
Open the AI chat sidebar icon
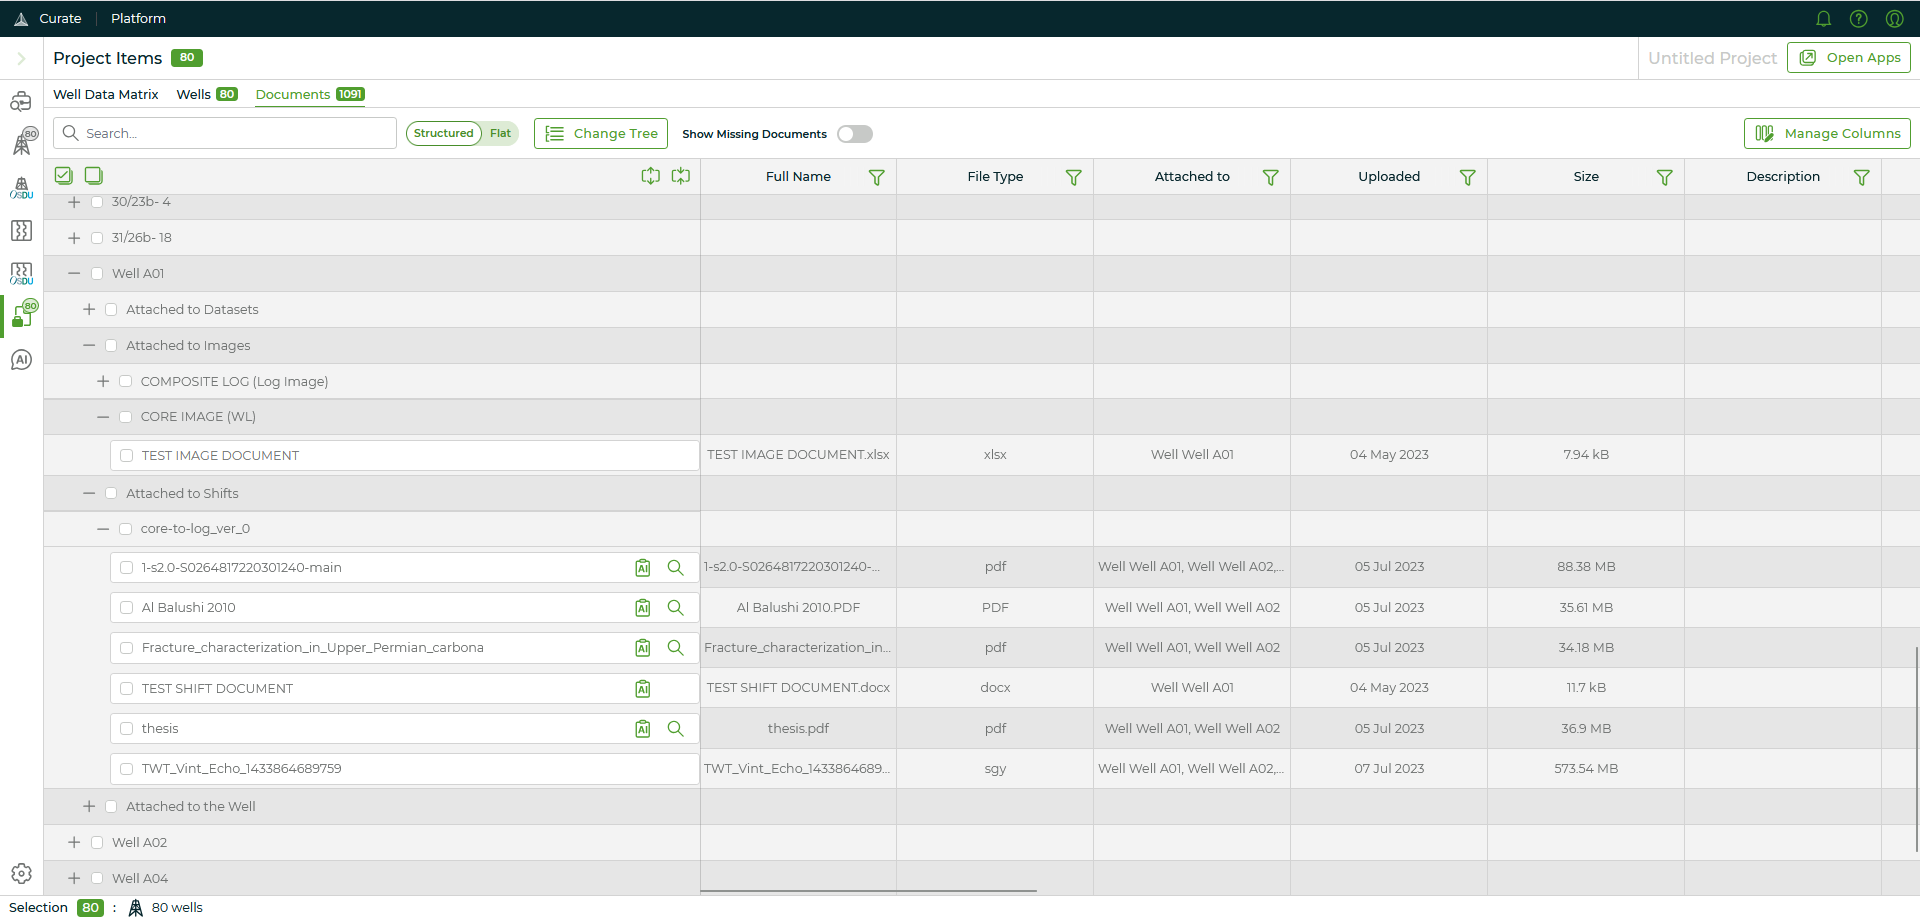[x=21, y=360]
